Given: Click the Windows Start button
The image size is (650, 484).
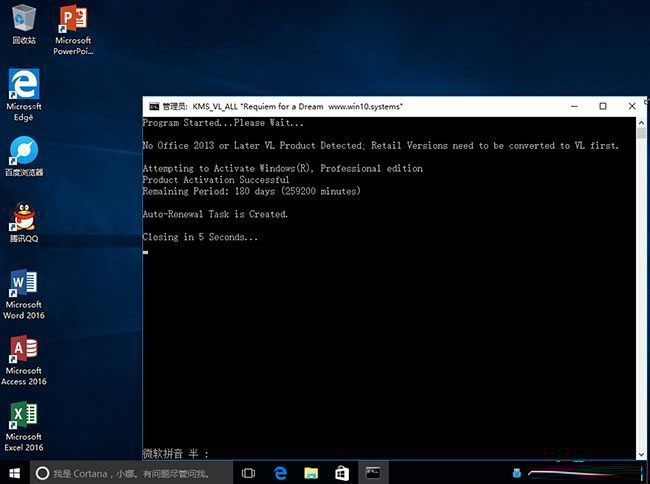Looking at the screenshot, I should point(13,473).
